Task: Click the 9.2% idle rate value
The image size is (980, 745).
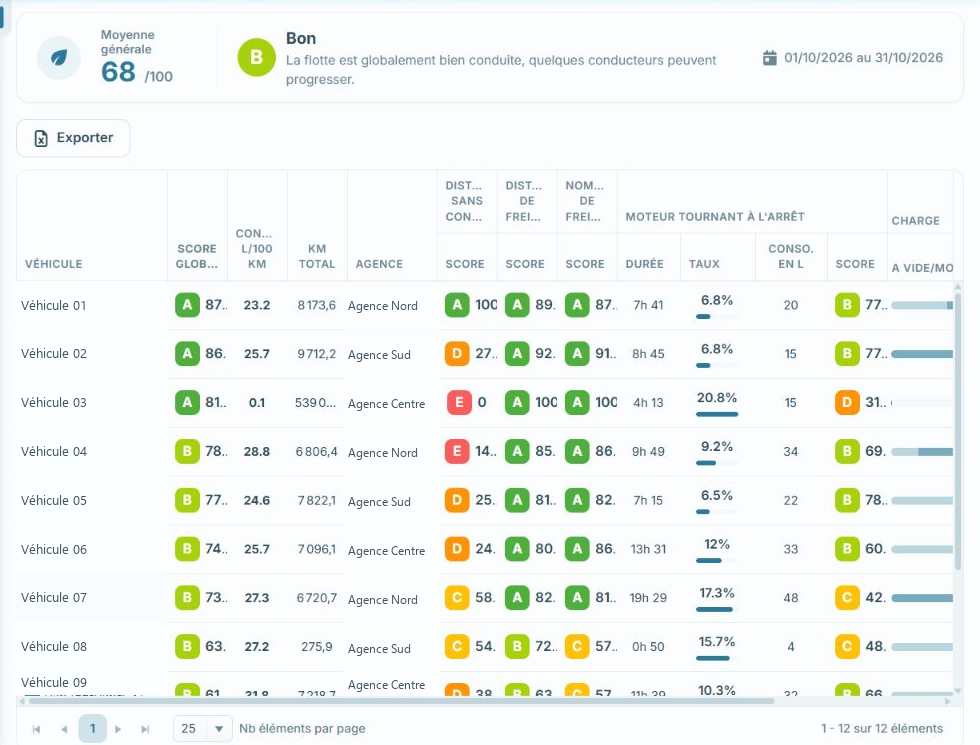Action: [717, 446]
